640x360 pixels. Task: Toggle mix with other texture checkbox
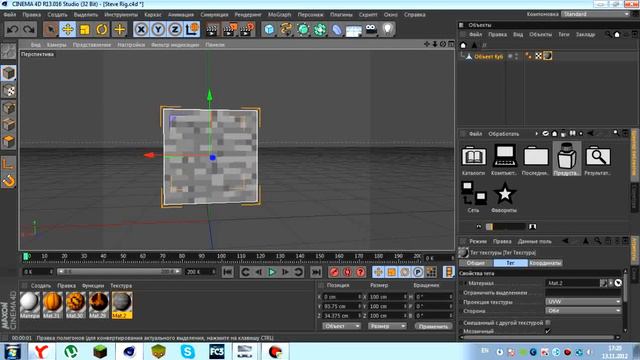click(x=548, y=323)
